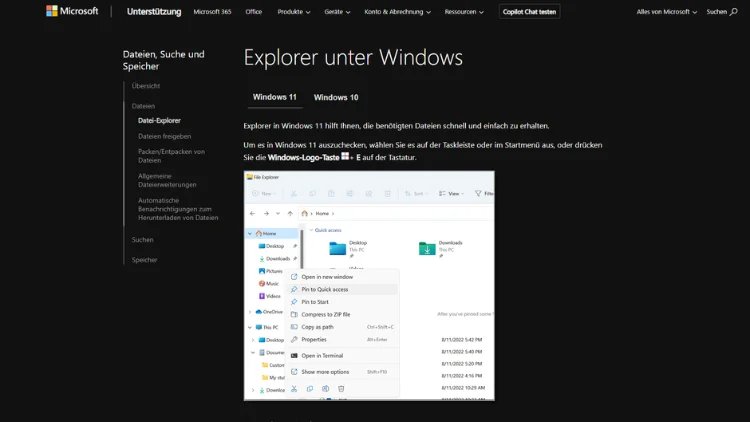This screenshot has width=750, height=422.
Task: Expand the Produkte dropdown menu
Action: [294, 11]
